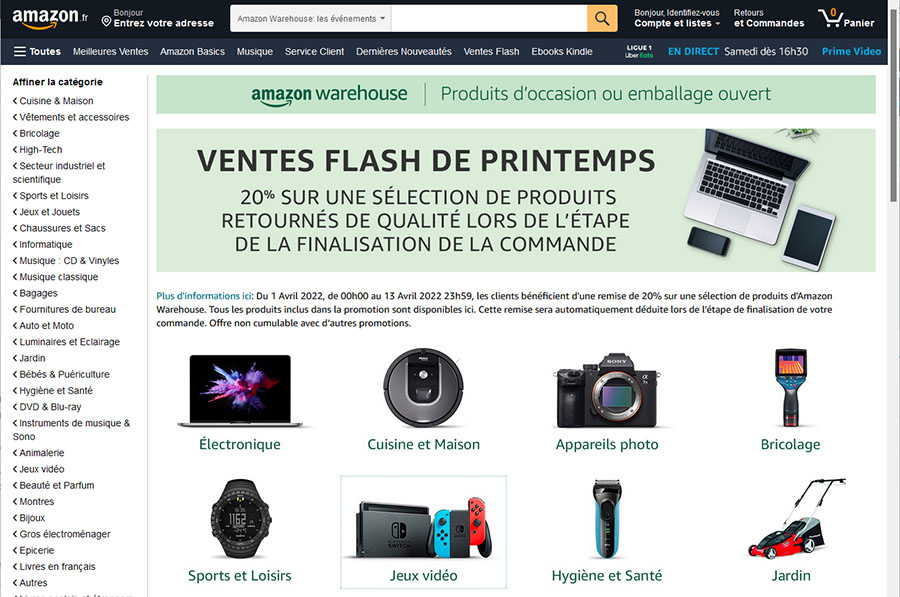Open the Toutes hamburger menu
Screen dimensions: 900x597
(37, 52)
